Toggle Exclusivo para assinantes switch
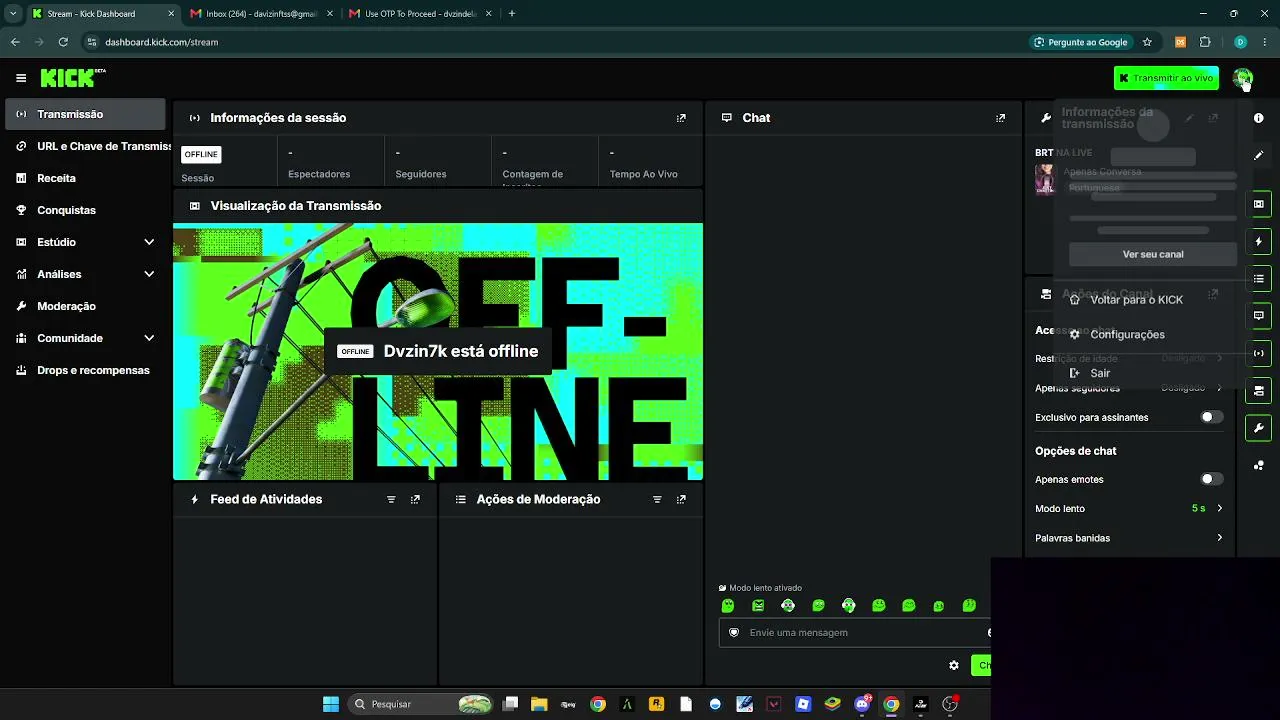The height and width of the screenshot is (720, 1280). tap(1211, 417)
